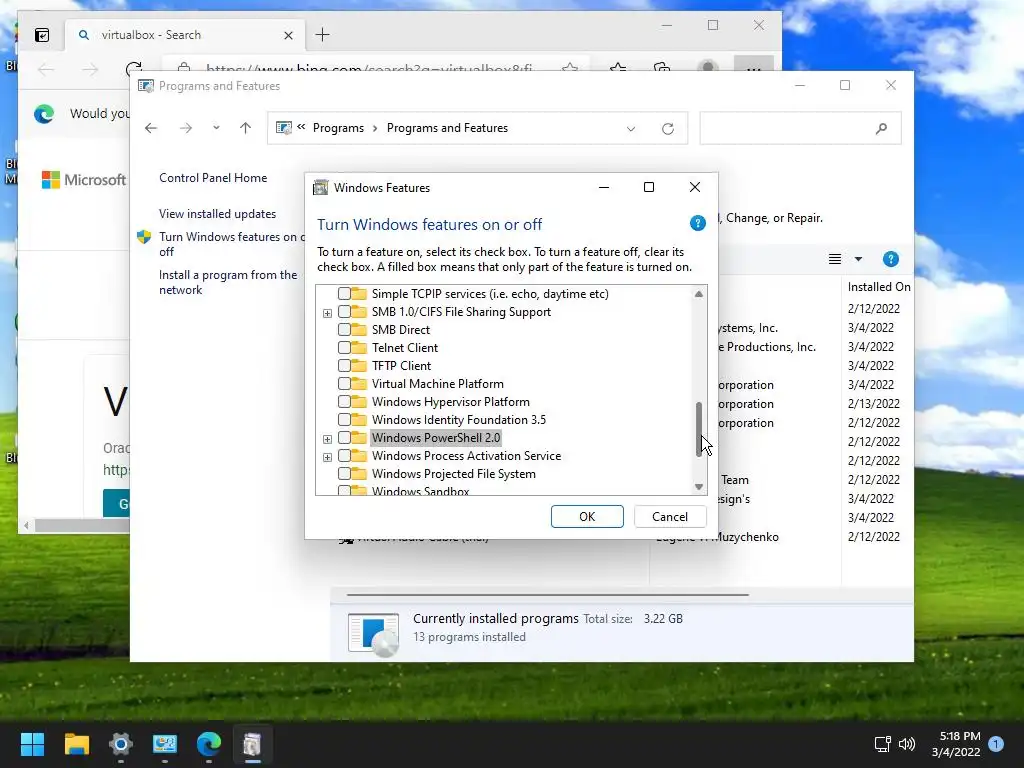Open volume speaker tray icon
Screen dimensions: 1024x768
tap(907, 744)
